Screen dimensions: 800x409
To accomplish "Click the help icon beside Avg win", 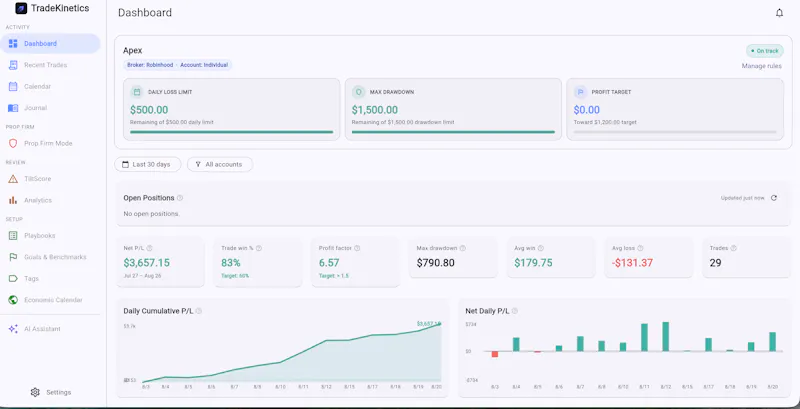I will pos(540,248).
